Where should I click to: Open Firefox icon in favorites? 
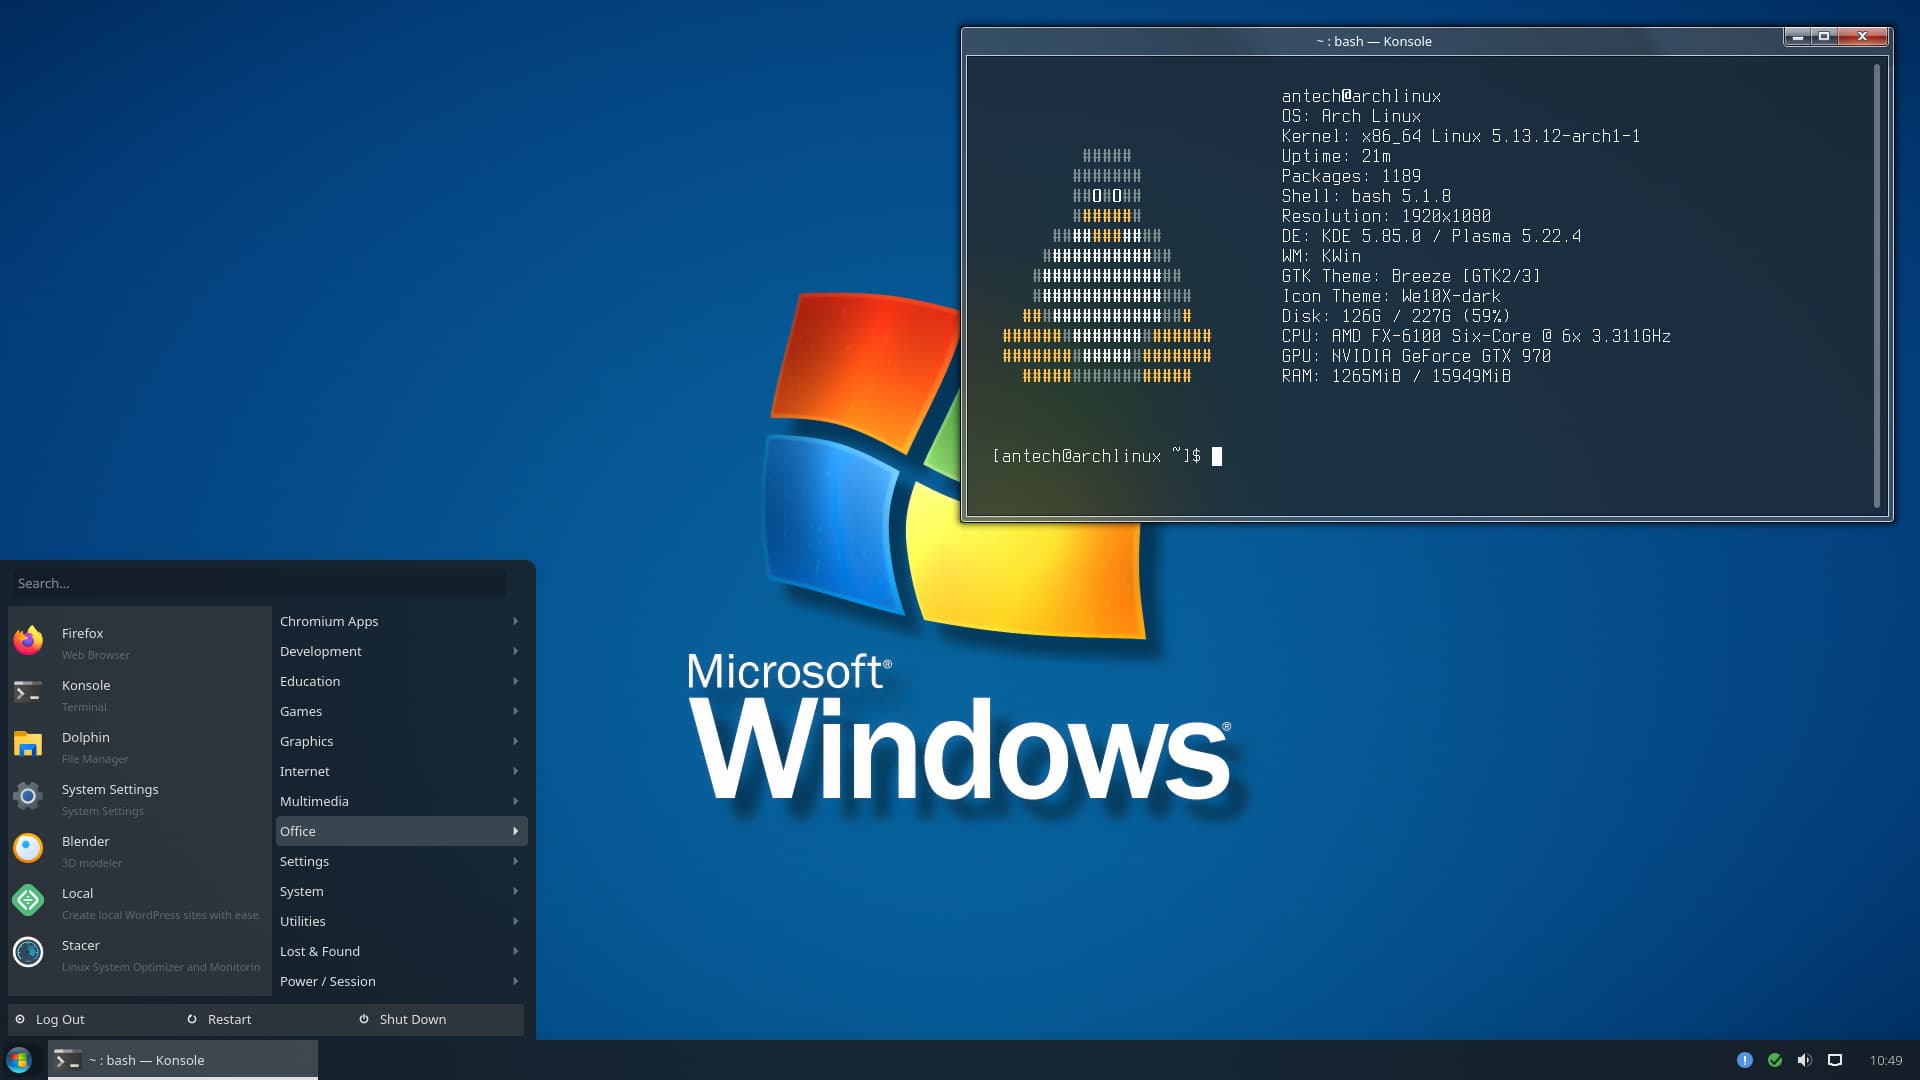click(28, 641)
